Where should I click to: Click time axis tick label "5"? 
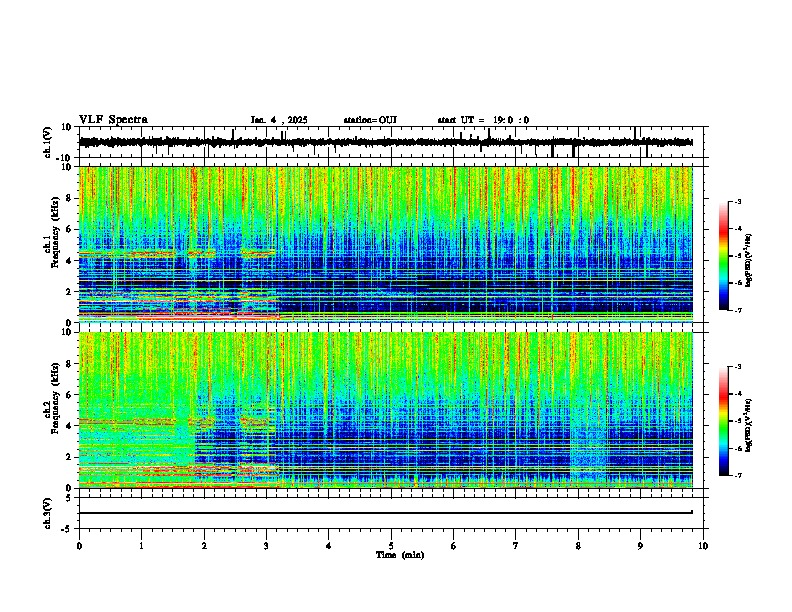(391, 546)
